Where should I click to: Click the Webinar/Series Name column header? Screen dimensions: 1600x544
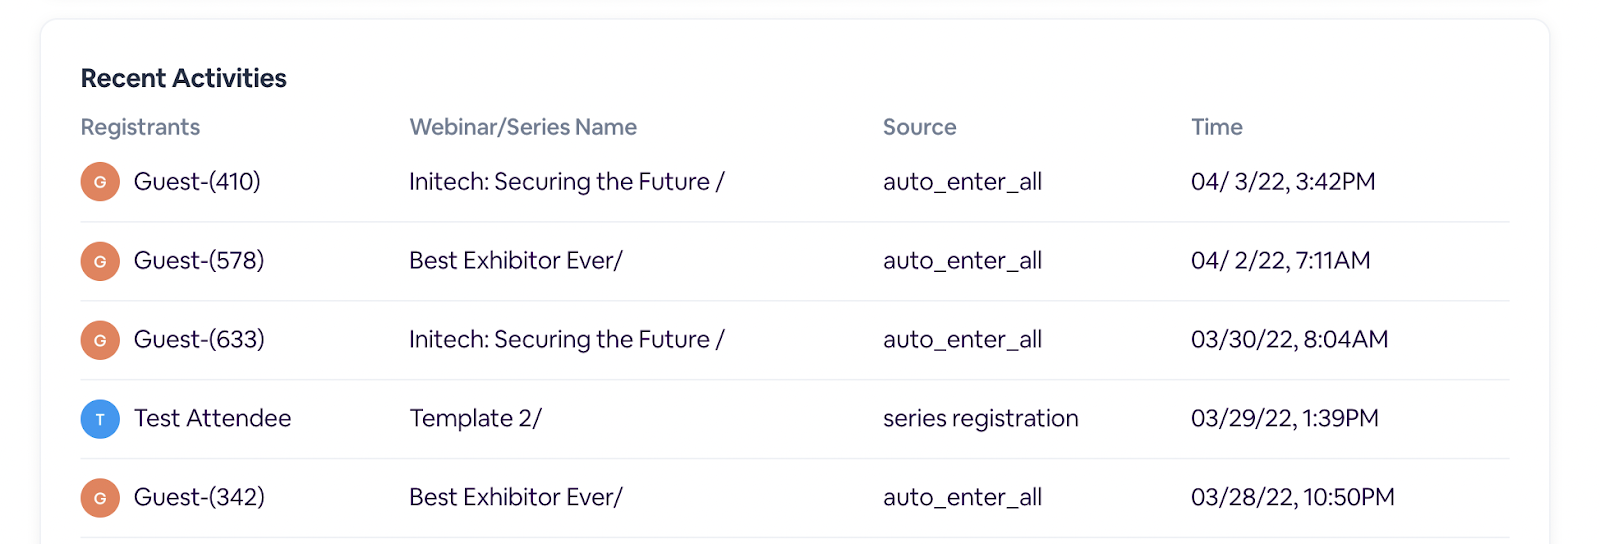click(523, 127)
